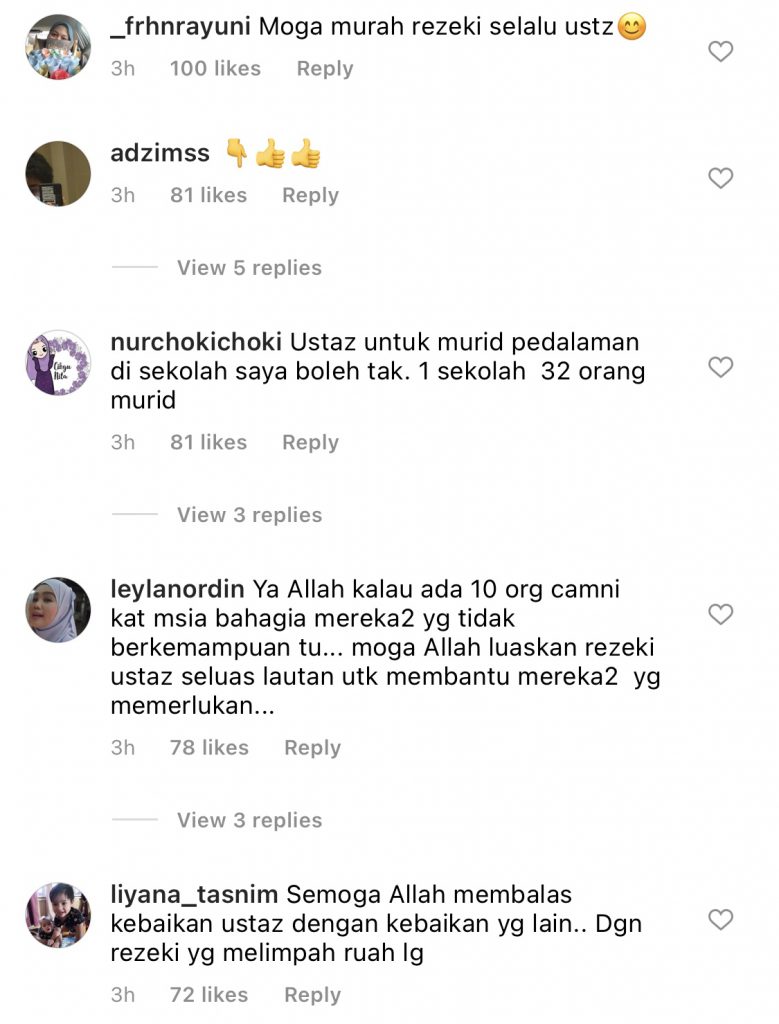The image size is (779, 1024).
Task: Reply to leylanordin's comment
Action: (312, 747)
